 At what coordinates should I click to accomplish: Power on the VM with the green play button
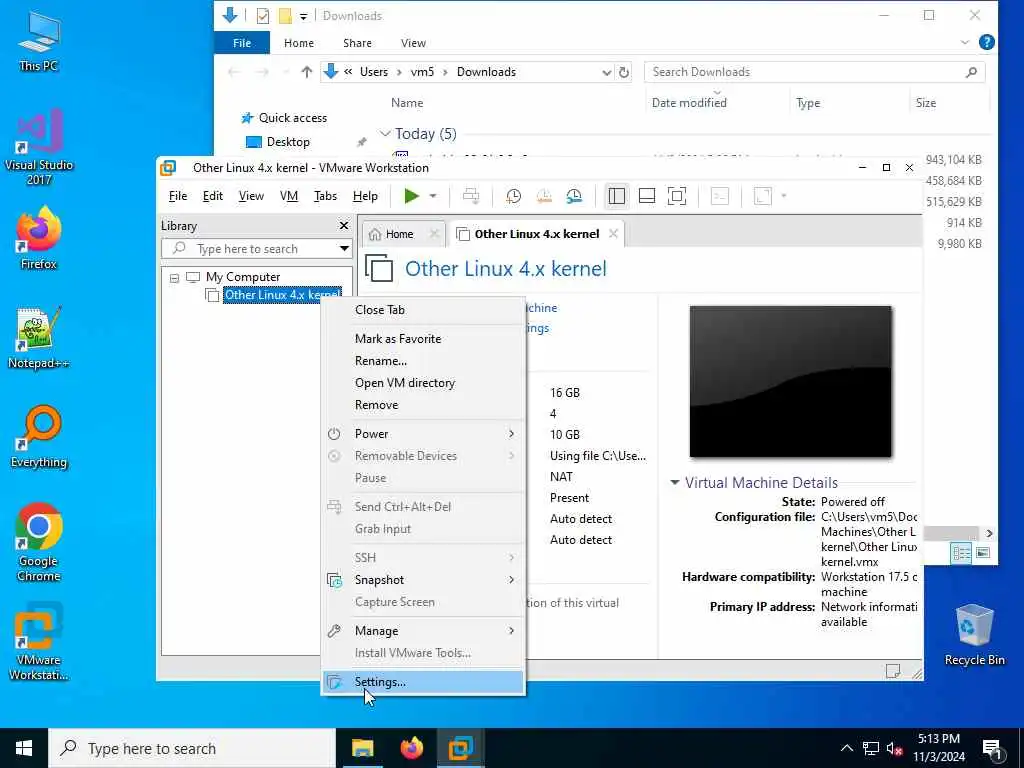411,196
